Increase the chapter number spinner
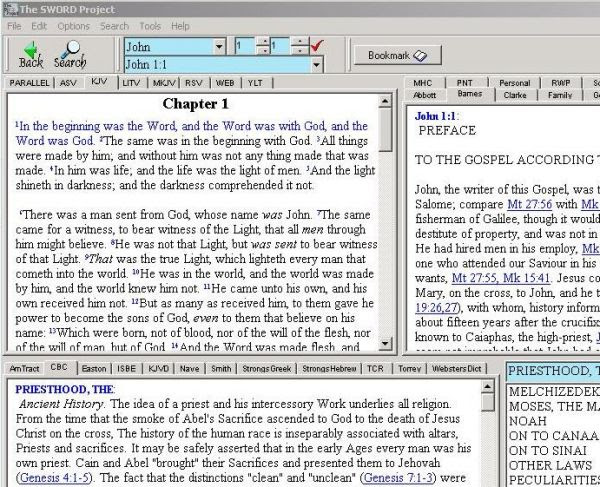The image size is (600, 487). coord(263,42)
